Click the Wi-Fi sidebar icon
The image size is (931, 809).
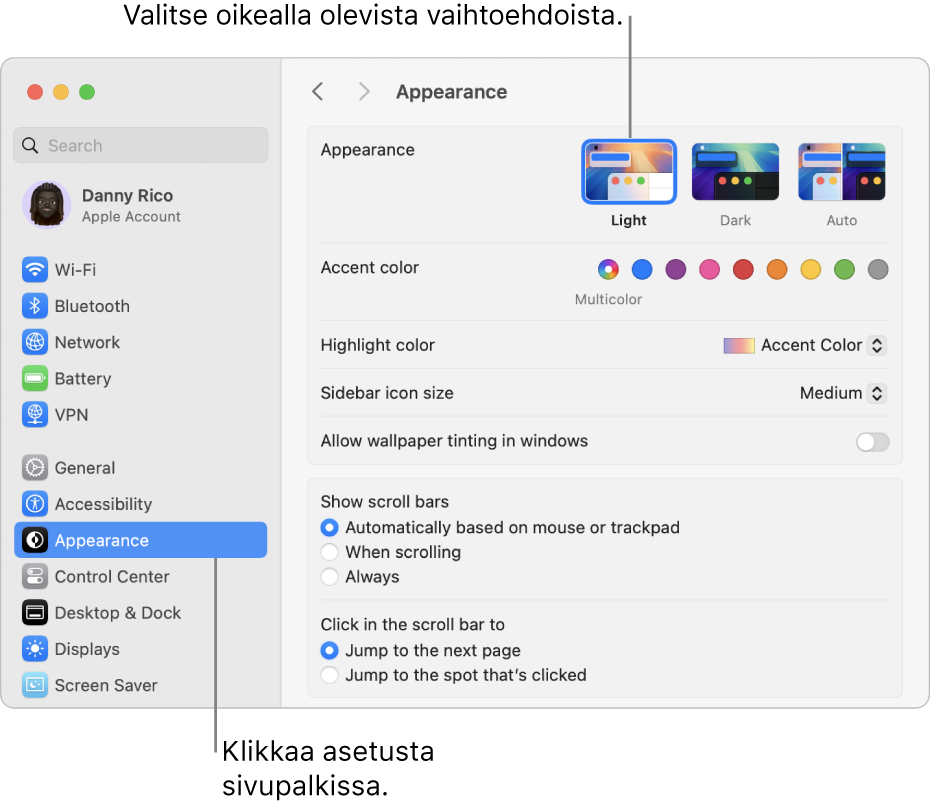point(34,269)
